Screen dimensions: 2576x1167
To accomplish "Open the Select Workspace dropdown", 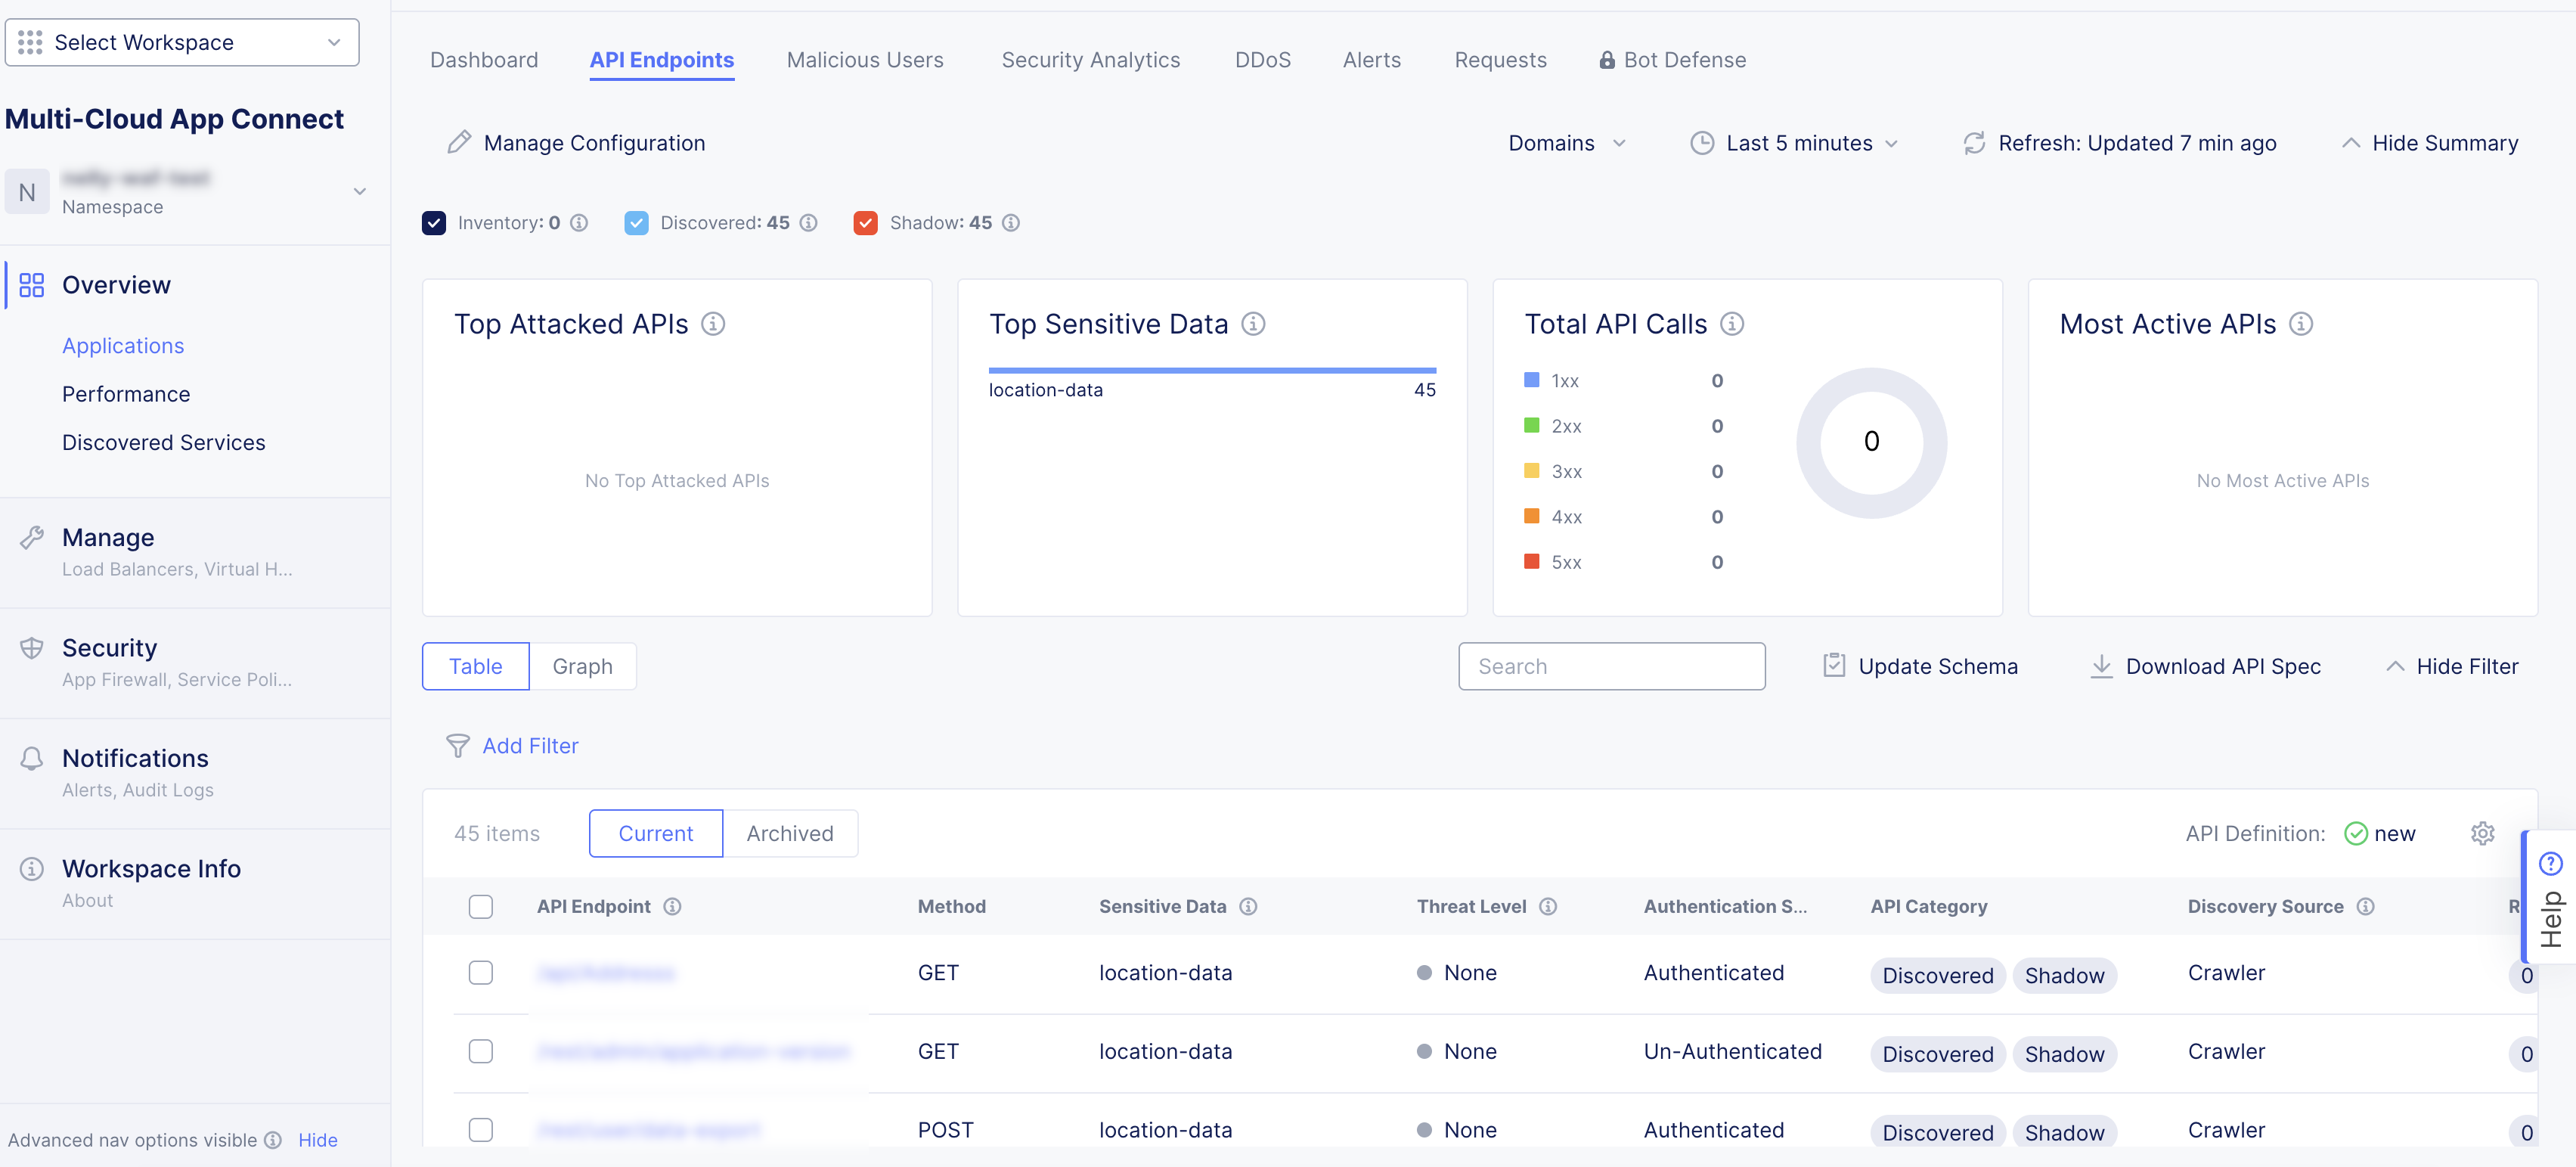I will [x=182, y=42].
